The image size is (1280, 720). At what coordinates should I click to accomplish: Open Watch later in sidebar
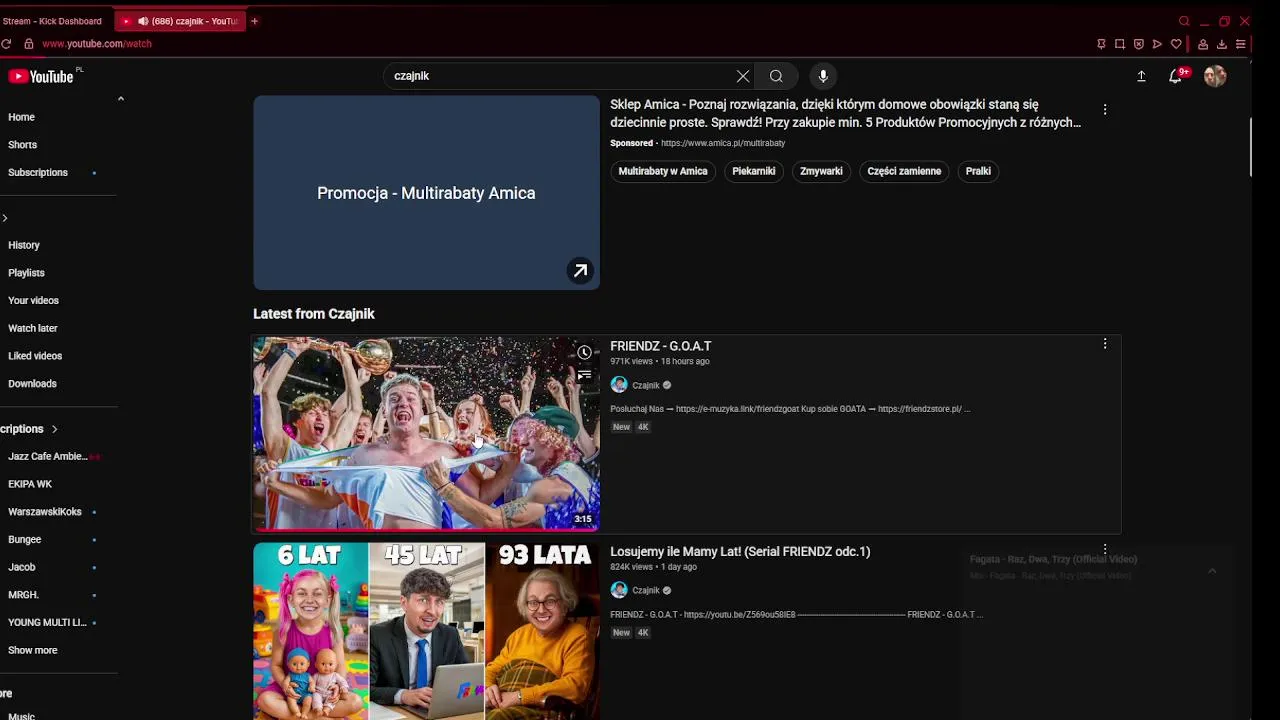[x=33, y=328]
